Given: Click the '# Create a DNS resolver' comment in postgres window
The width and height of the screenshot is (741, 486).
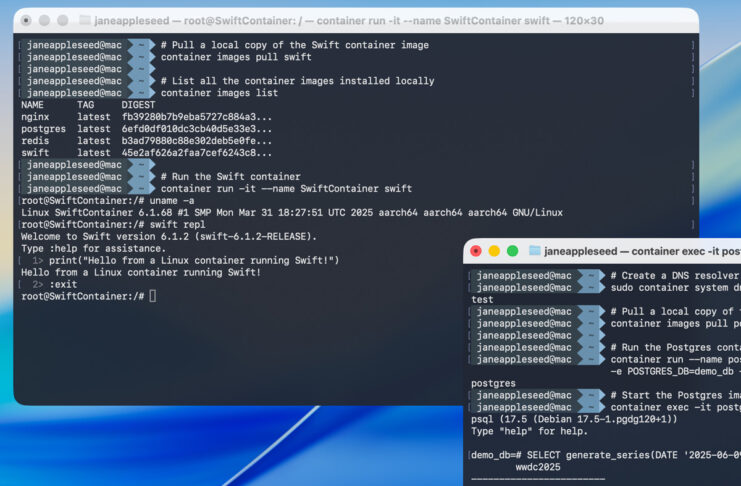Looking at the screenshot, I should [x=675, y=276].
